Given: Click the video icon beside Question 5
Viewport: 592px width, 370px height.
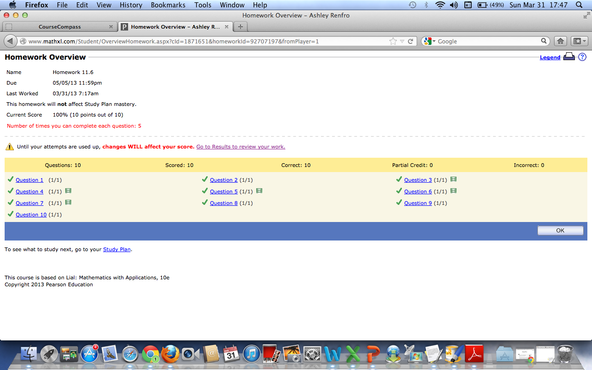Looking at the screenshot, I should [x=259, y=191].
